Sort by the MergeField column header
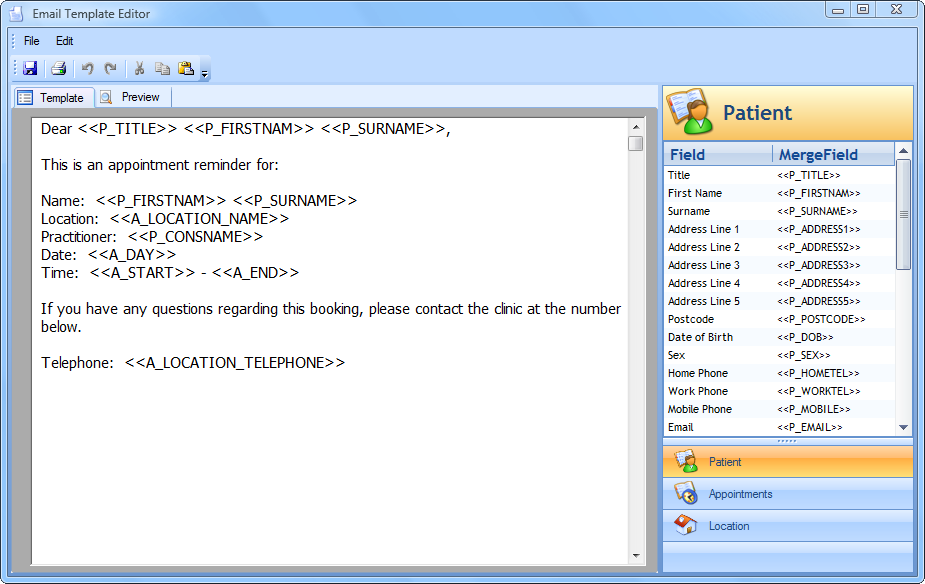The image size is (925, 584). [x=834, y=155]
